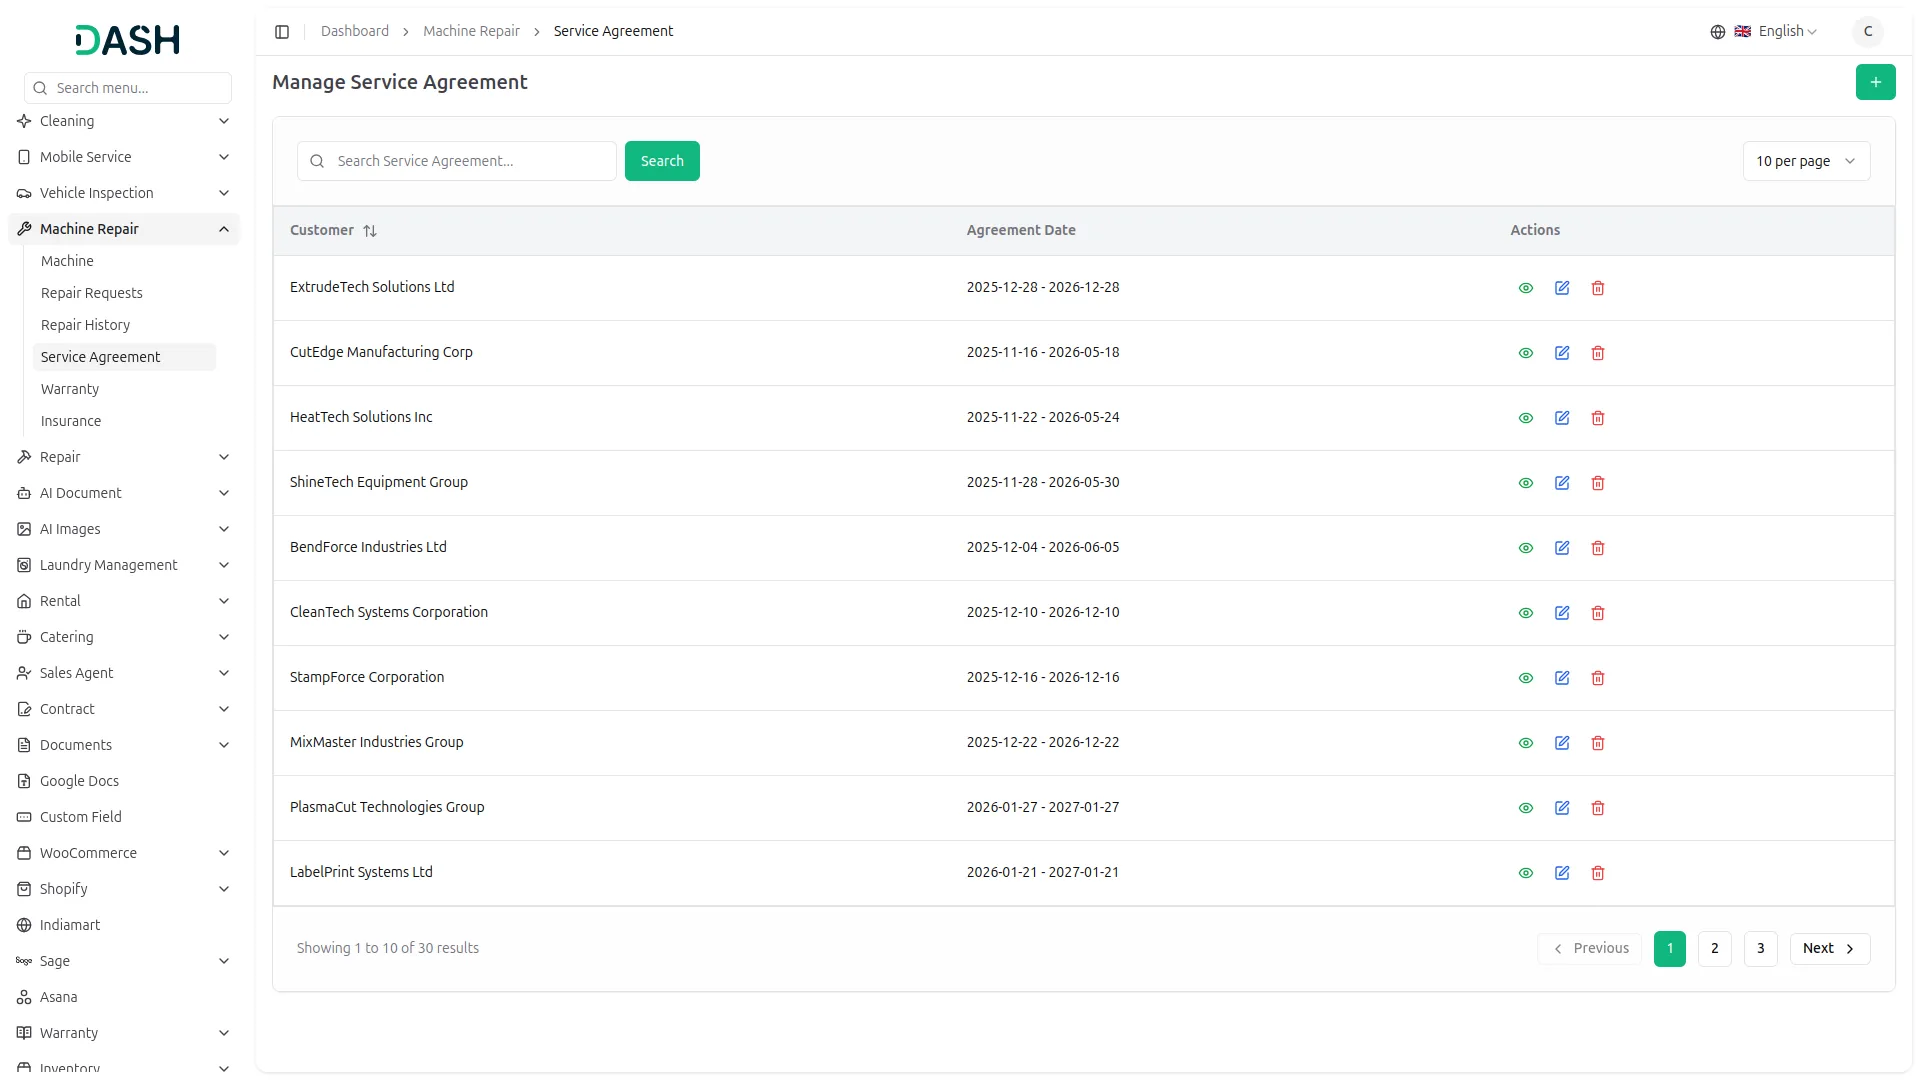
Task: Open the English language selector
Action: point(1764,31)
